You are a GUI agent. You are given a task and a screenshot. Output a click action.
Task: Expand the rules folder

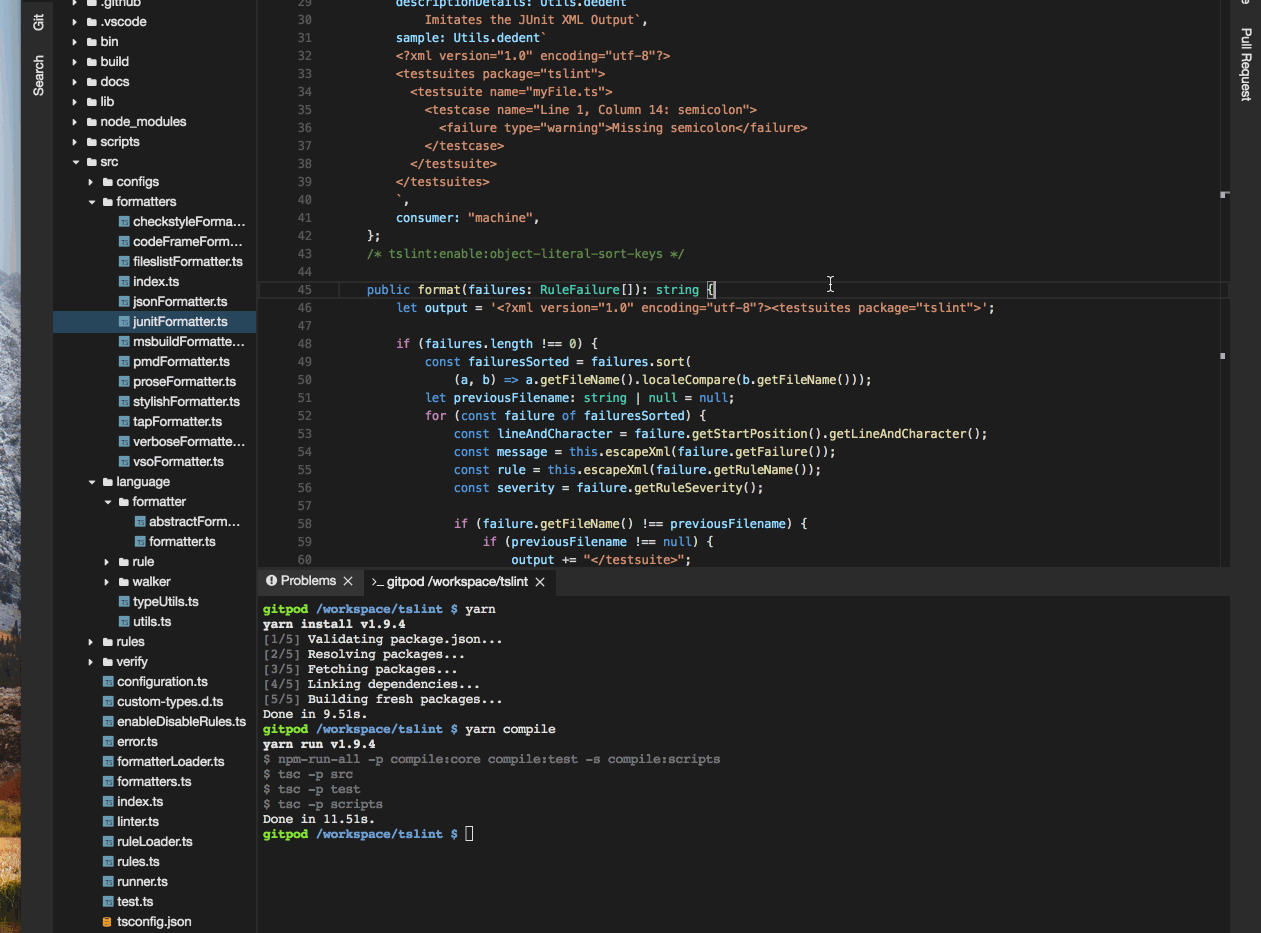coord(90,641)
